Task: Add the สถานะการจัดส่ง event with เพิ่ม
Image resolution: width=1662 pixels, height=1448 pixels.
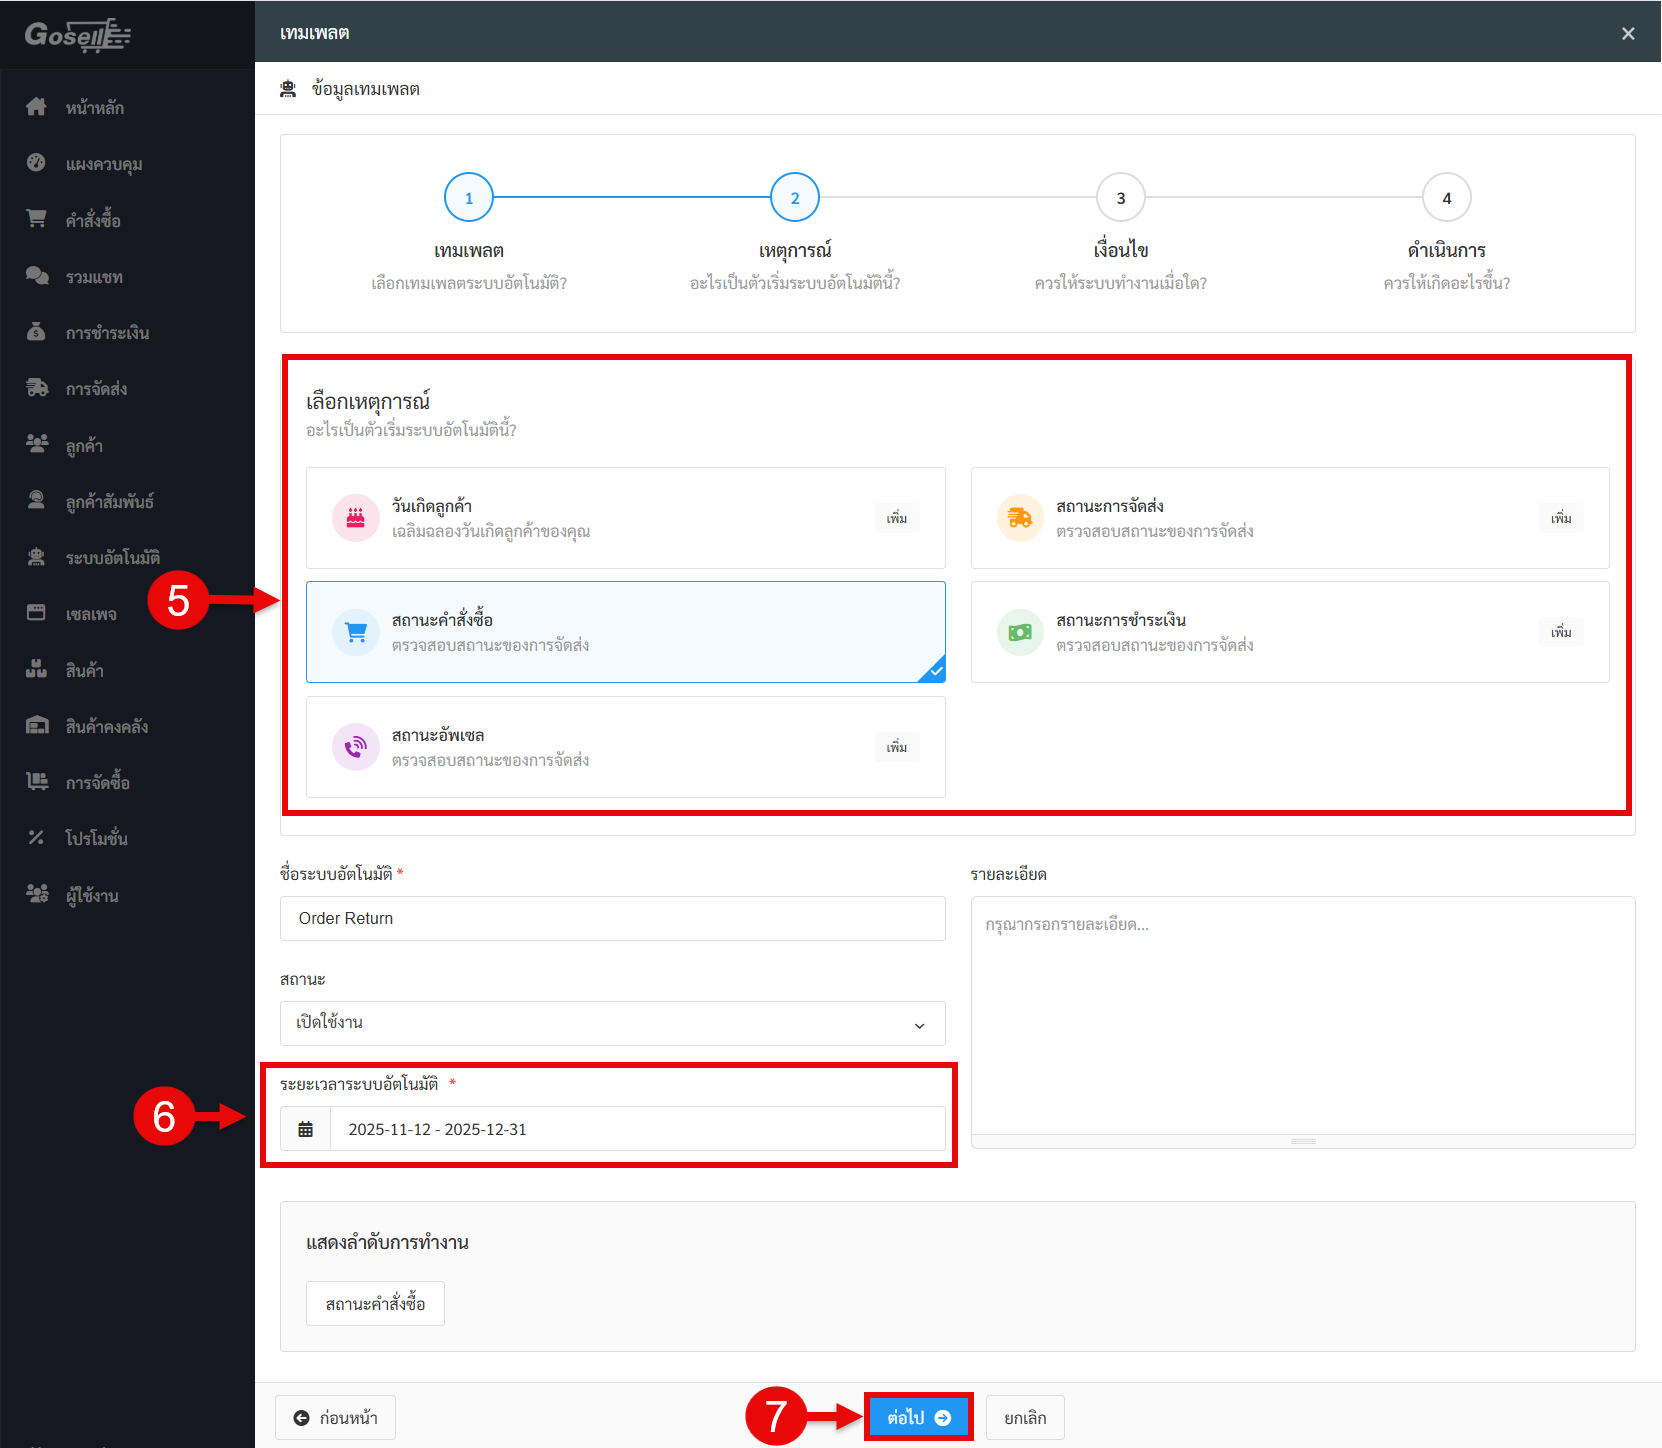Action: tap(1560, 518)
